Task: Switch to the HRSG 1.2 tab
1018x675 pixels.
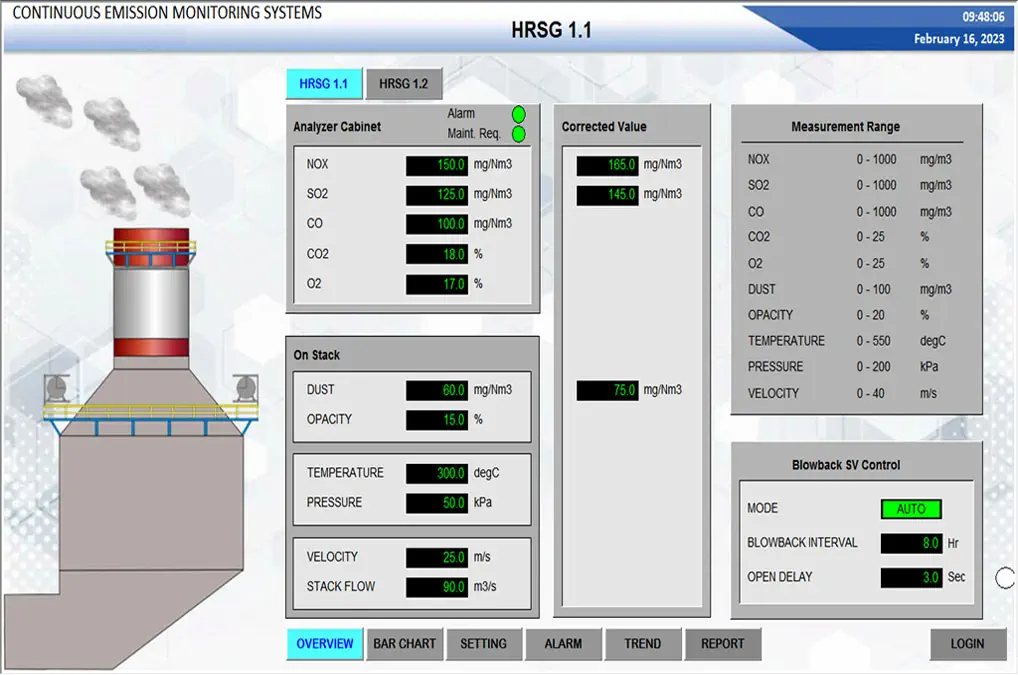Action: [404, 84]
